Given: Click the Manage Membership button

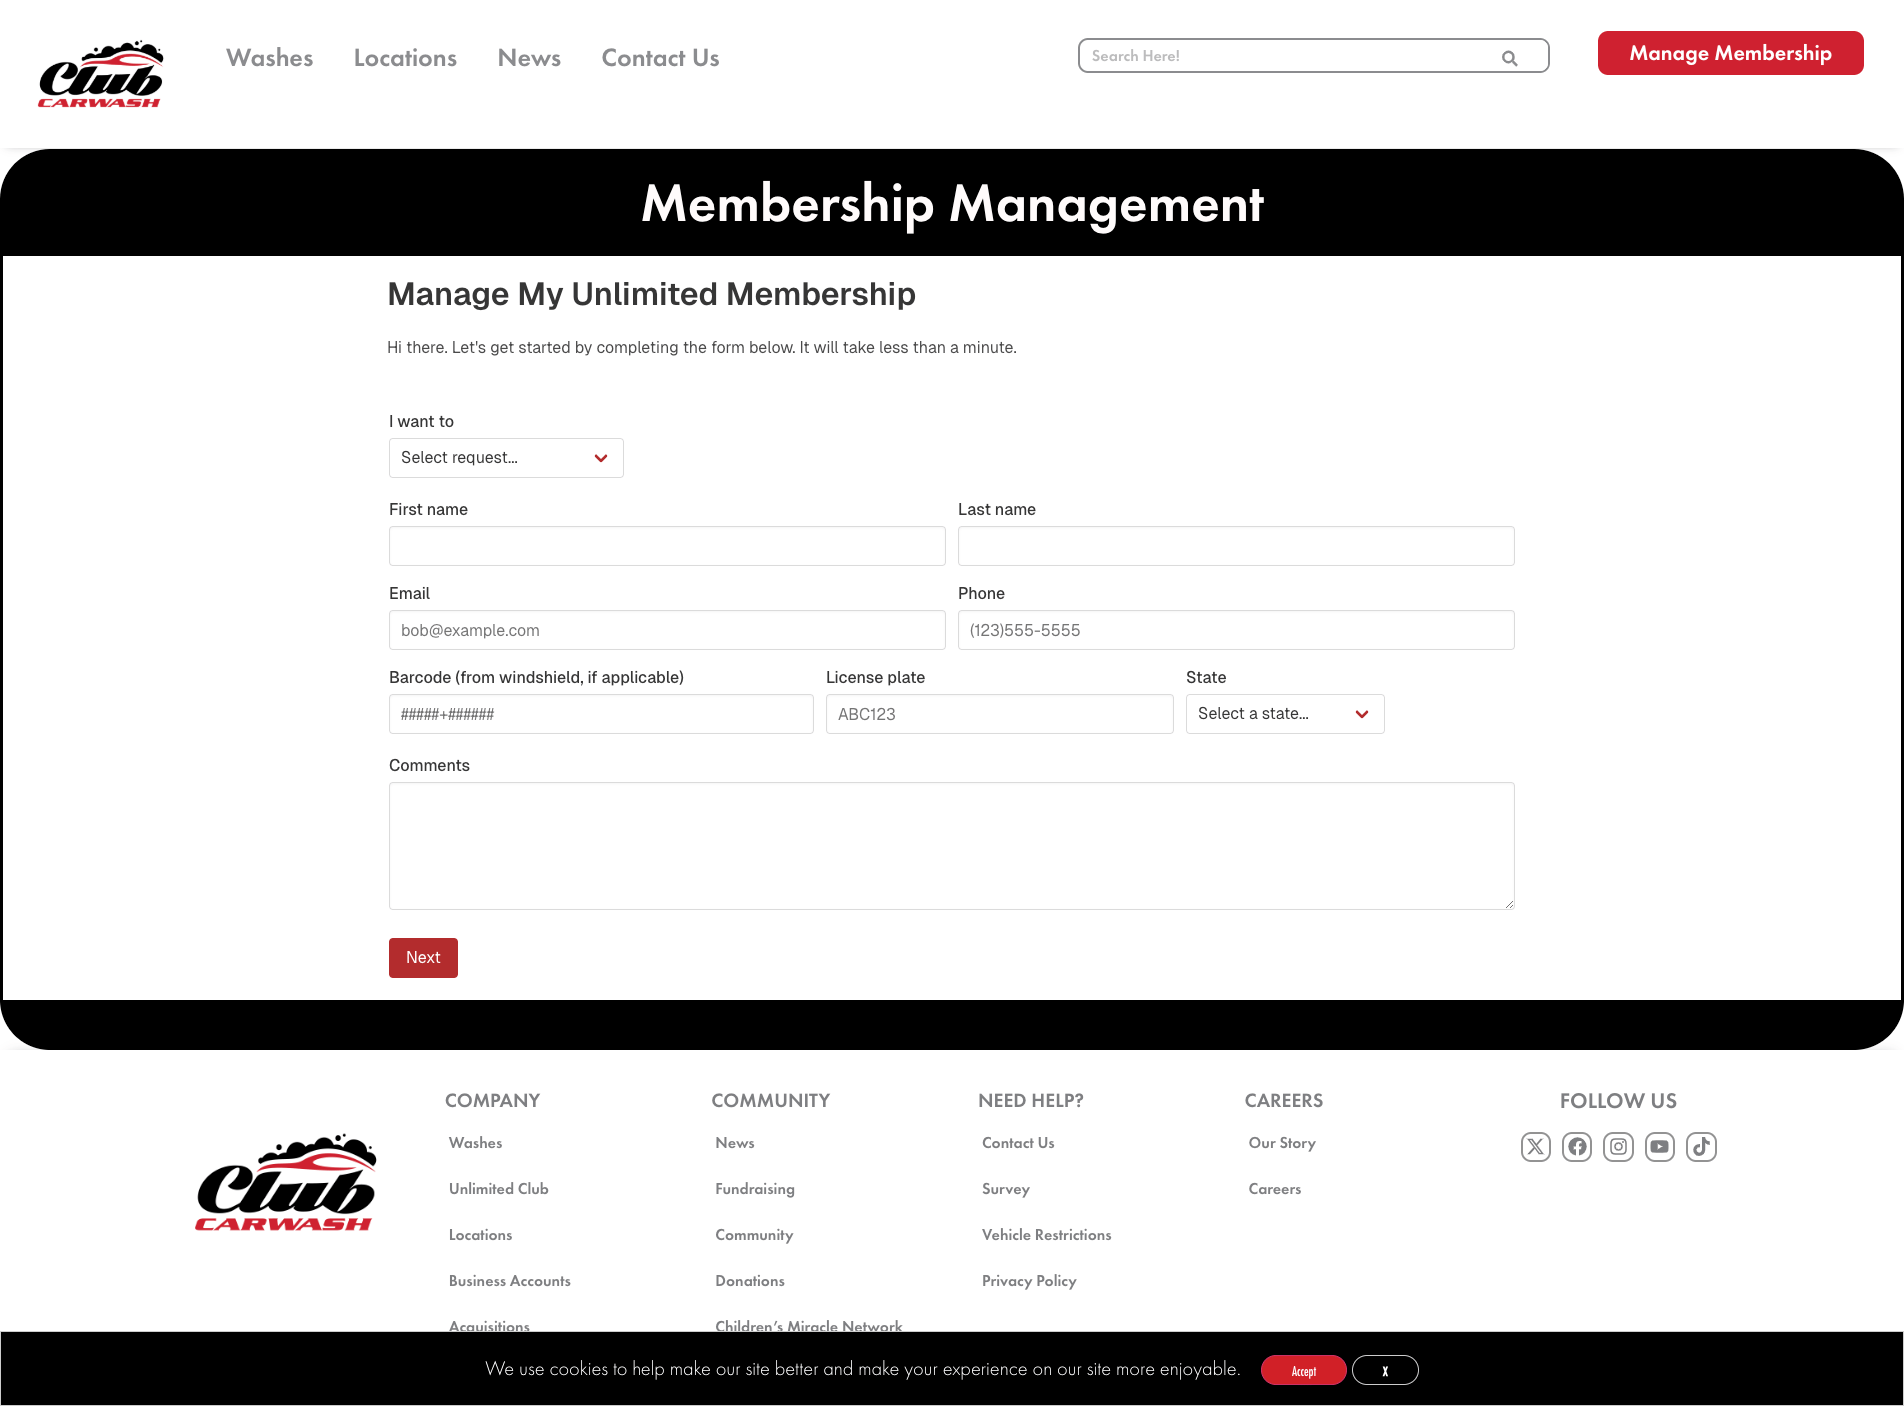Looking at the screenshot, I should click(1730, 53).
